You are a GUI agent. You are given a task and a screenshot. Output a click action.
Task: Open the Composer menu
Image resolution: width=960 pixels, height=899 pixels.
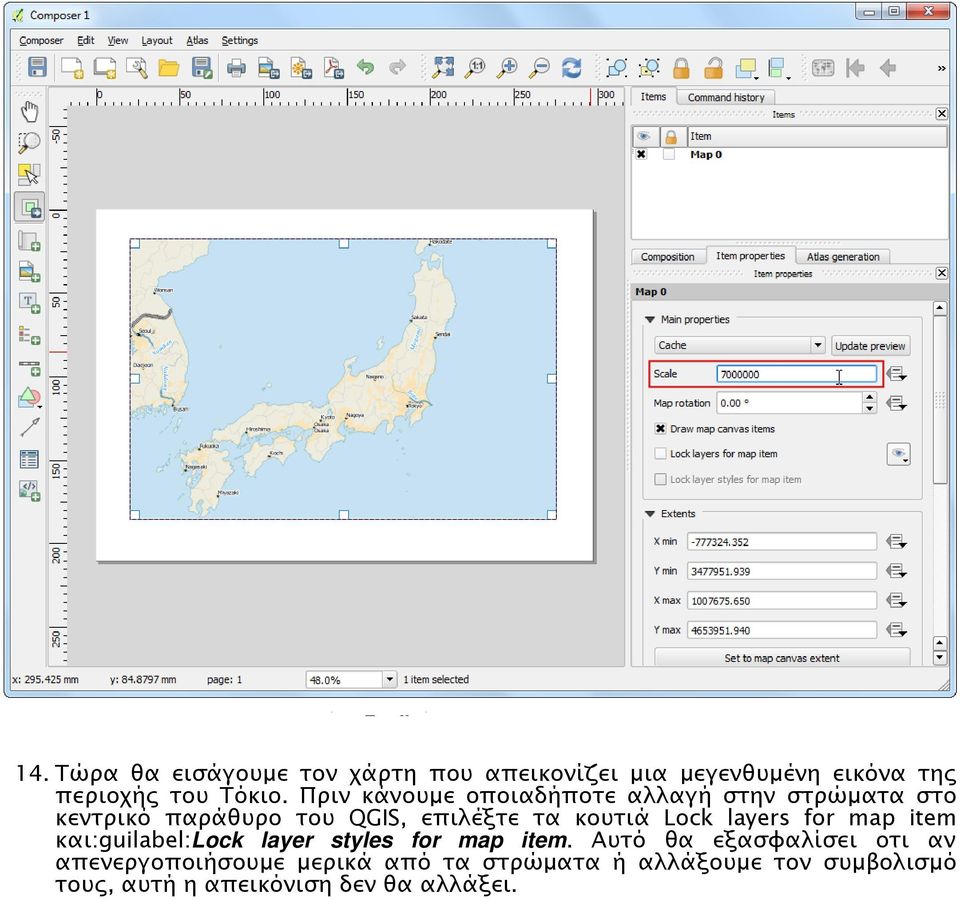[x=41, y=40]
